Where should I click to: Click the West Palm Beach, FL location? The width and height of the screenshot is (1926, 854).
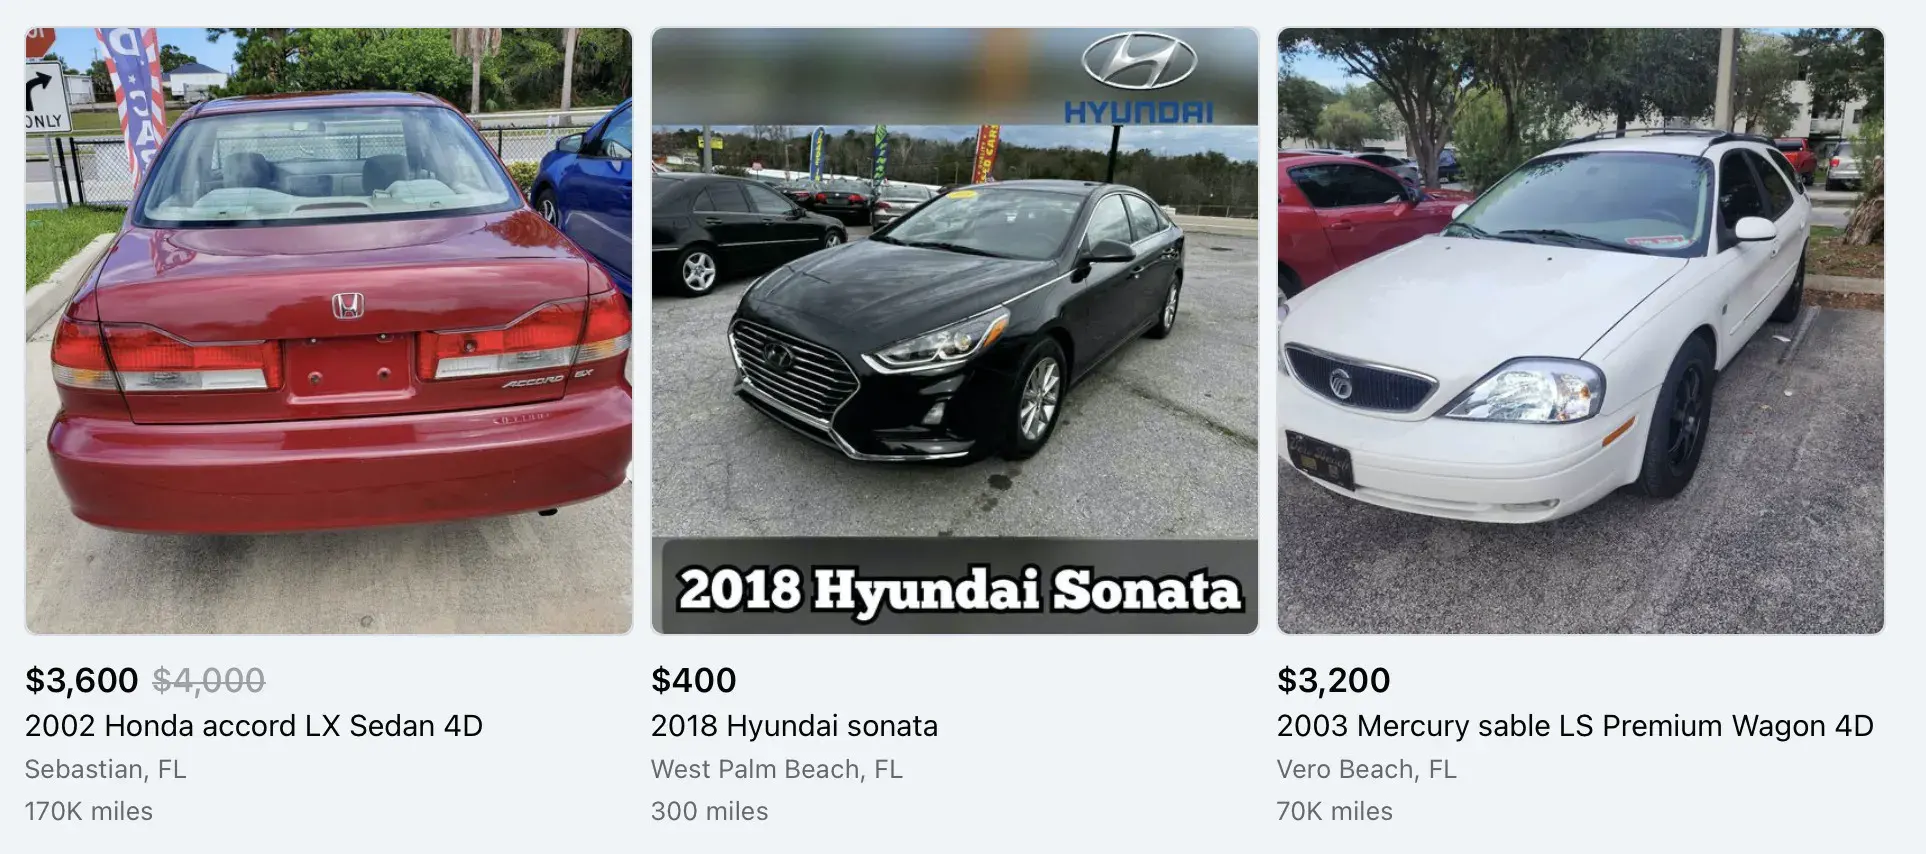777,769
